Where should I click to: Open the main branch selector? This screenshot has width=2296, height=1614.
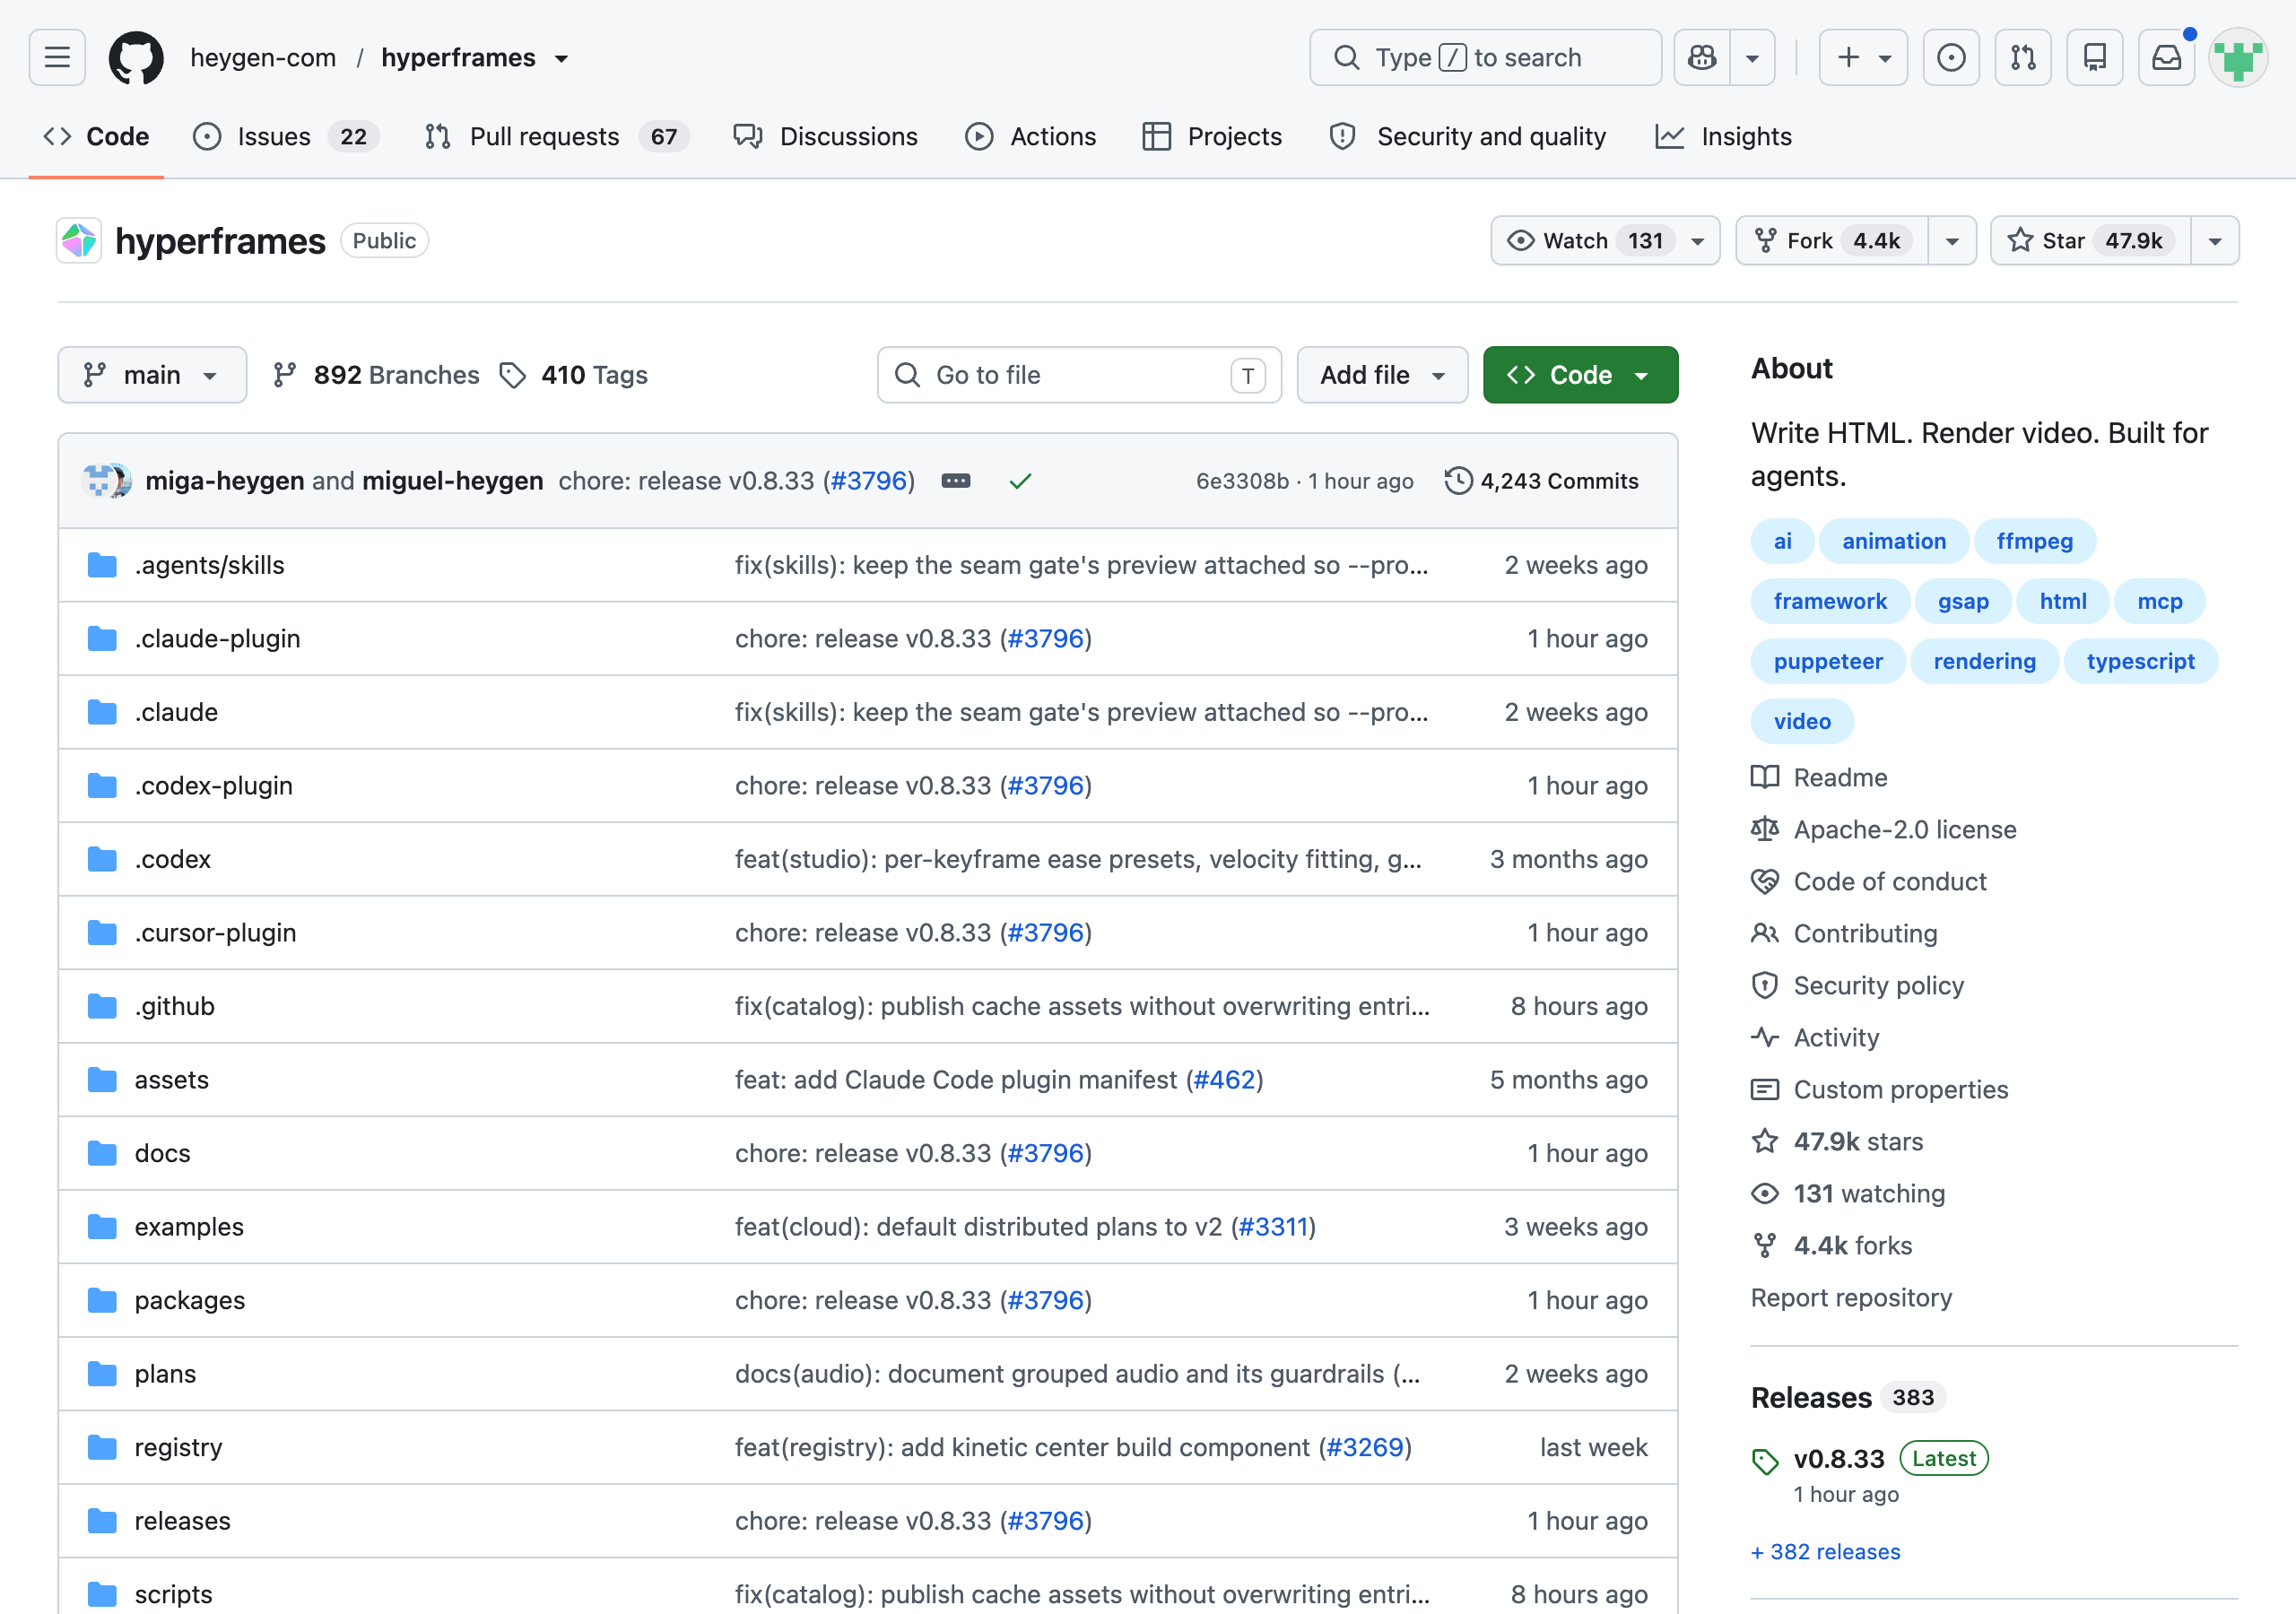[x=152, y=375]
